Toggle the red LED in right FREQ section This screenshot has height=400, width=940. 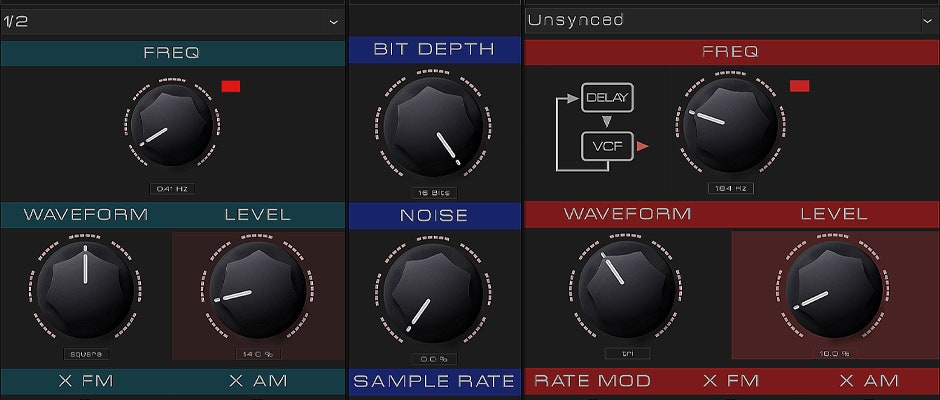click(x=799, y=86)
